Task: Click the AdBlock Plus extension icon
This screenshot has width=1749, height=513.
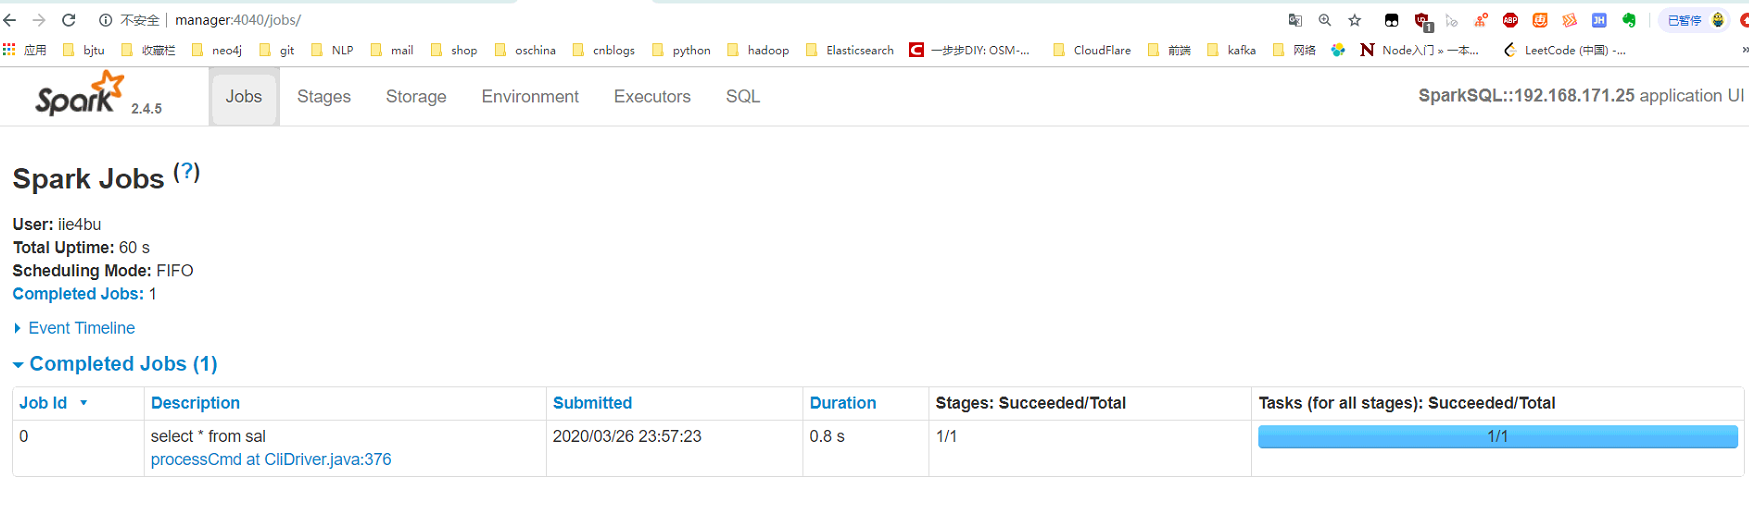Action: pos(1510,20)
